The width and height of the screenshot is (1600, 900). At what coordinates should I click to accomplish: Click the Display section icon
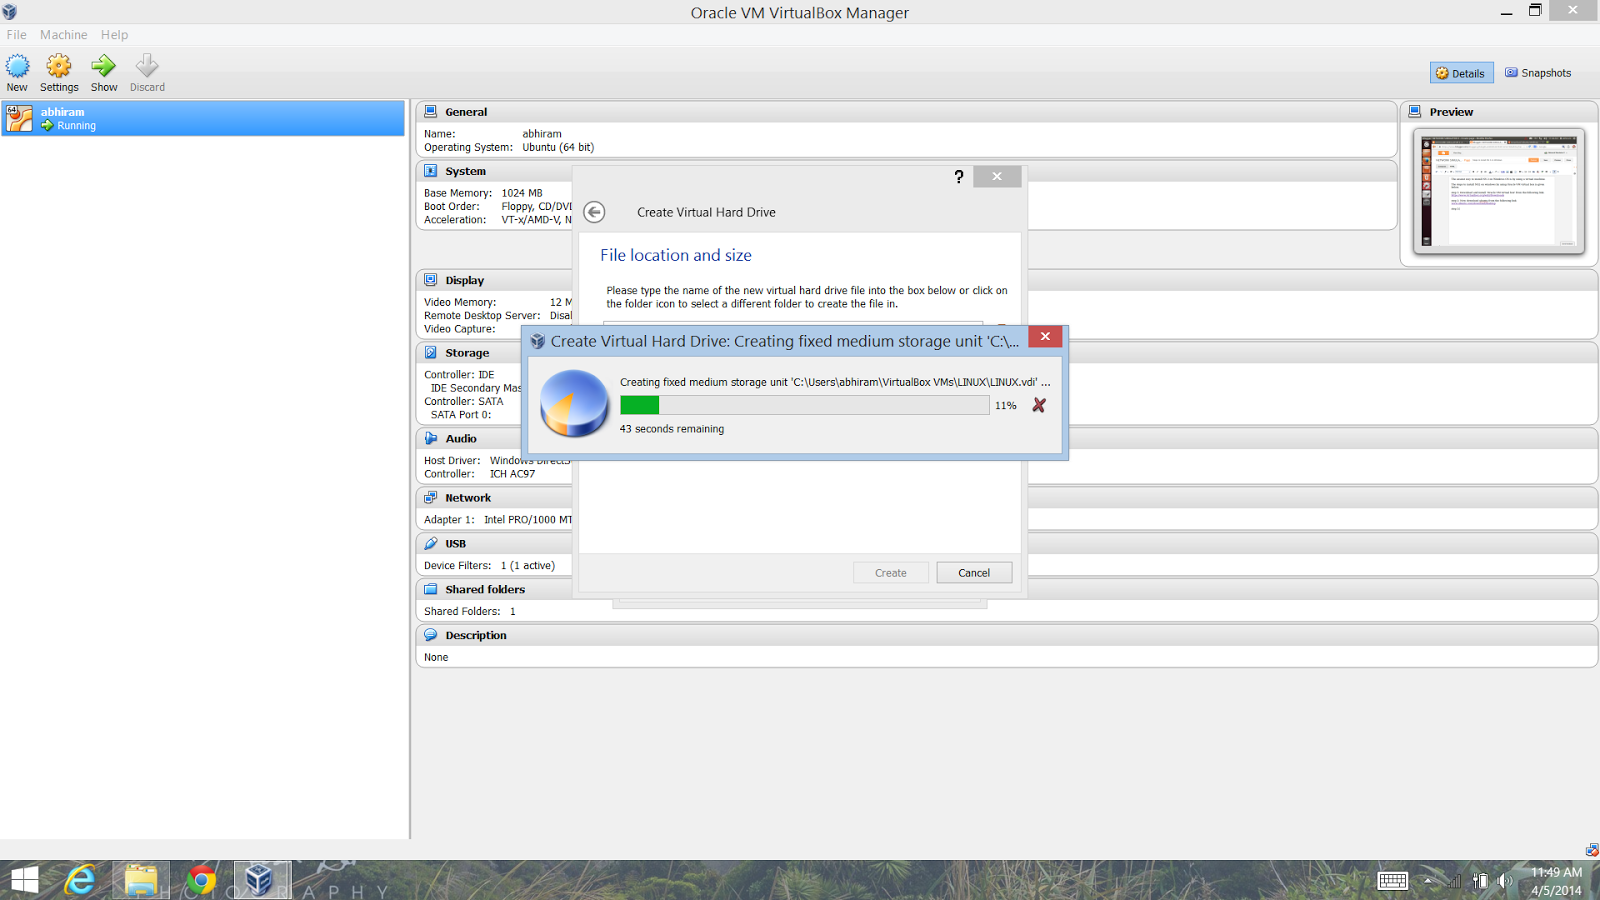tap(430, 280)
